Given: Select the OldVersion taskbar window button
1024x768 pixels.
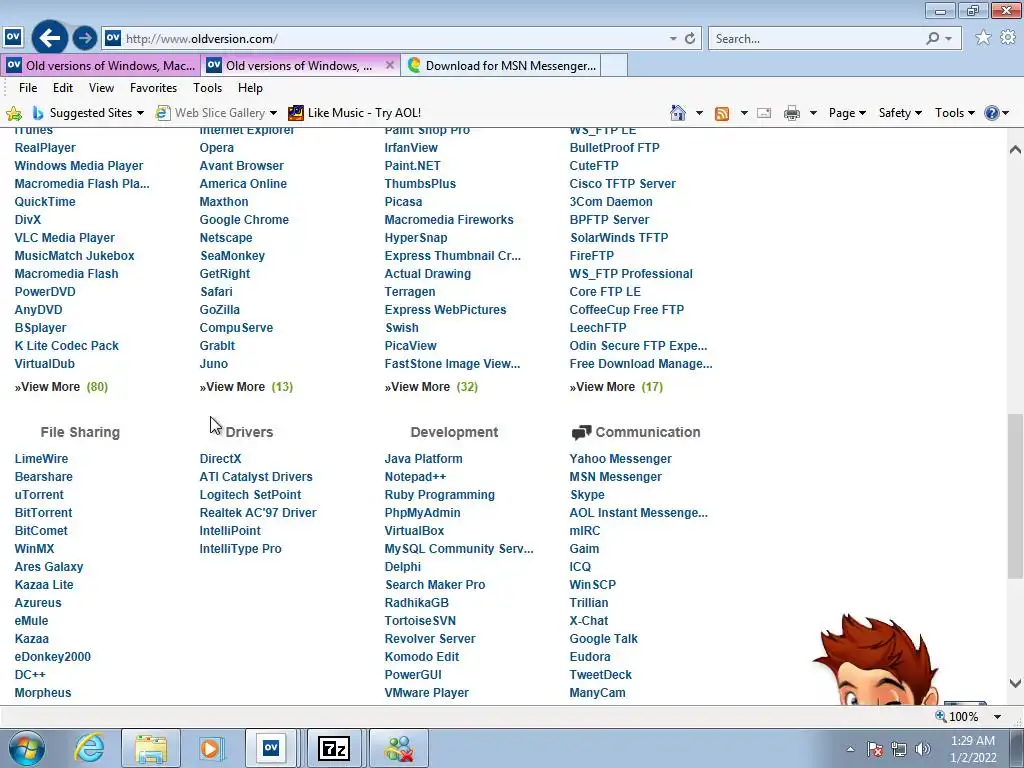Looking at the screenshot, I should pos(271,748).
